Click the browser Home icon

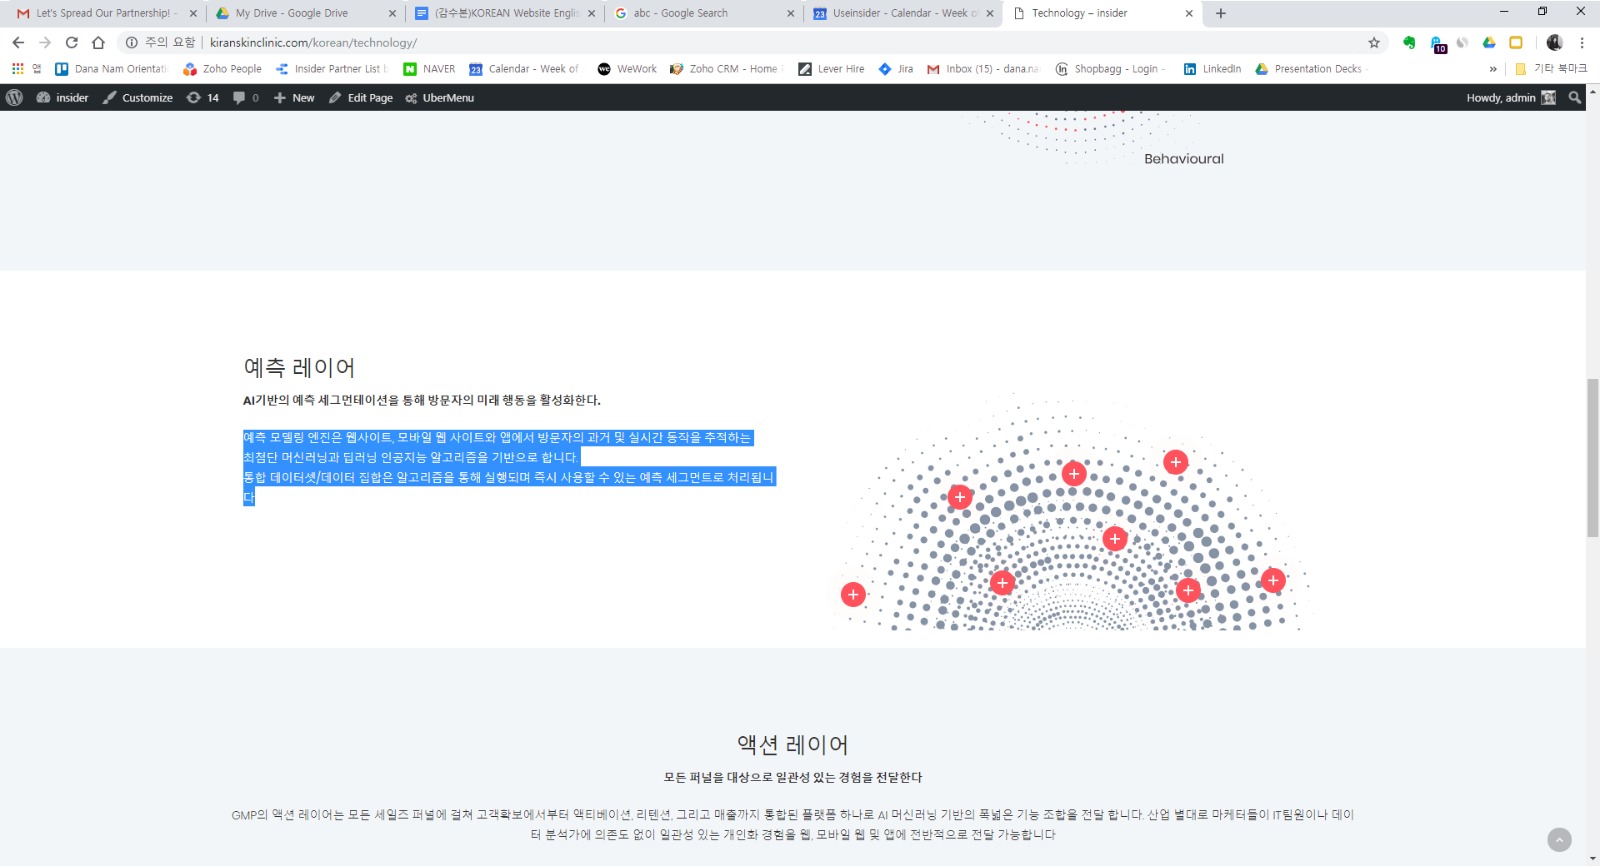click(98, 43)
